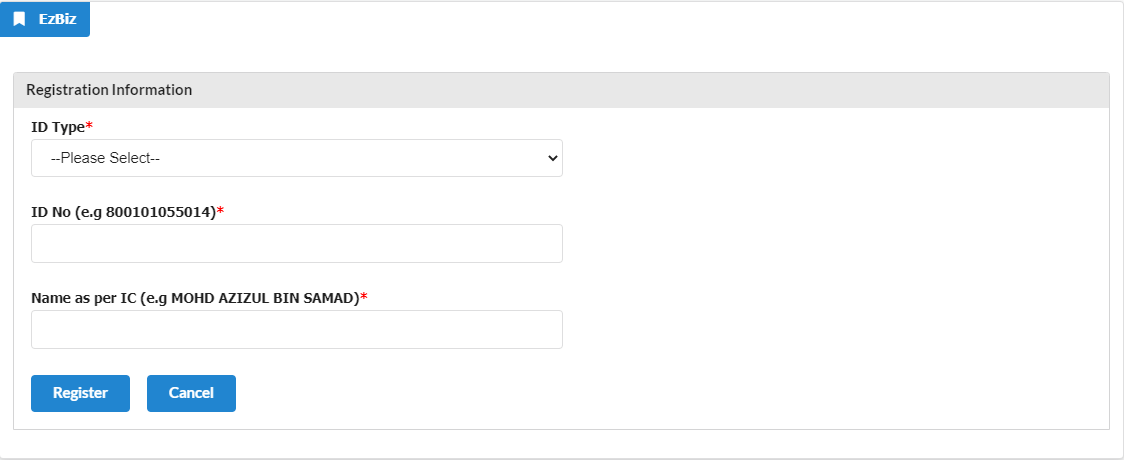
Task: Click the bookmark icon in EzBiz tab
Action: [x=19, y=19]
